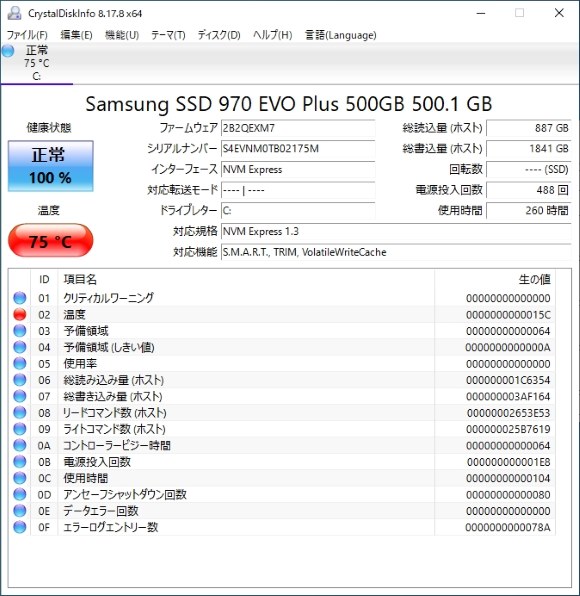Click the power-on count value 488 回
This screenshot has width=580, height=596.
point(529,190)
